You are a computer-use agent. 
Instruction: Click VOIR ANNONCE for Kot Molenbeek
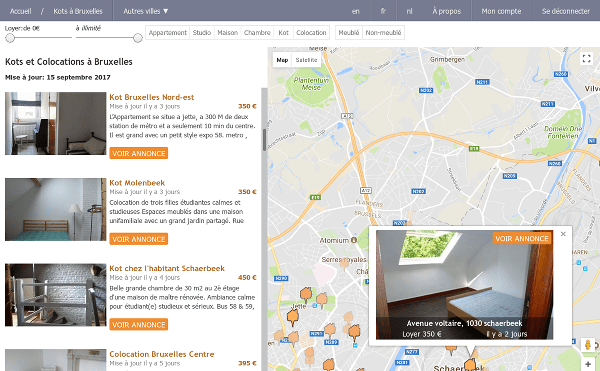[139, 239]
